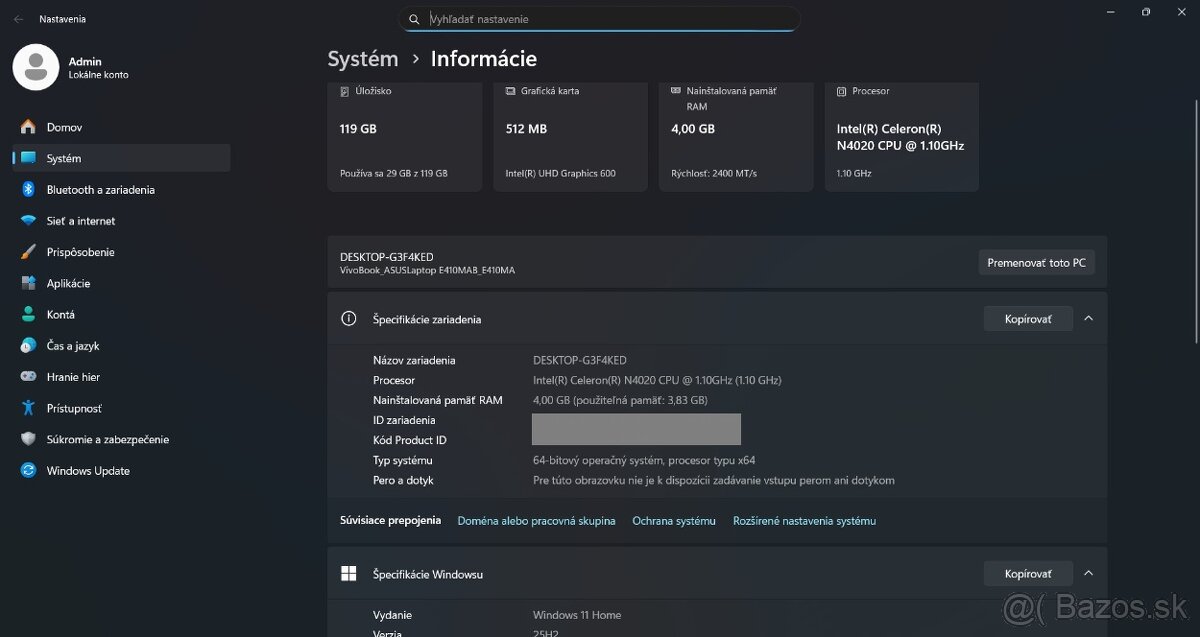Click the 64-bitový operačný systém value
This screenshot has height=637, width=1200.
[x=644, y=460]
